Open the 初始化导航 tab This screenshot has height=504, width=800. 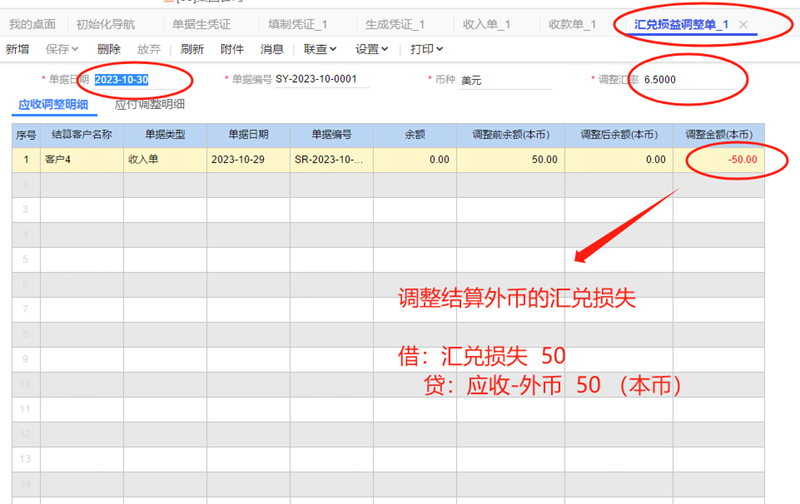106,24
